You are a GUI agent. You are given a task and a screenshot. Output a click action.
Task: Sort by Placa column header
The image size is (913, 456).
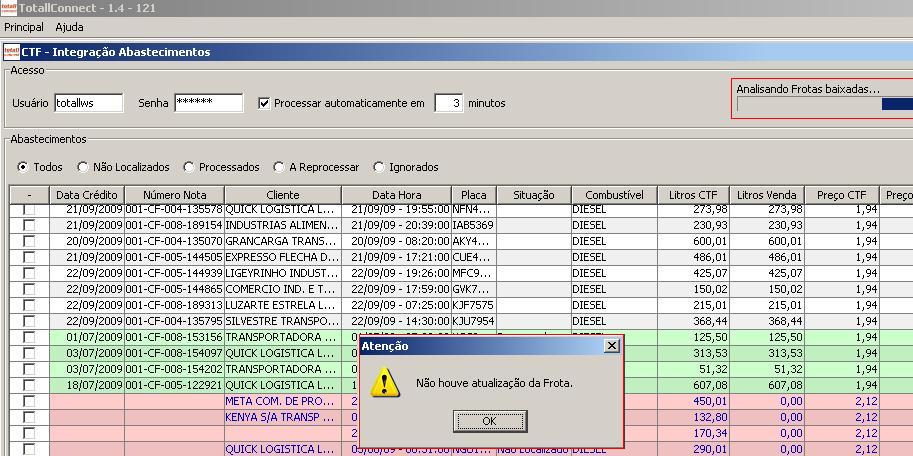[473, 195]
